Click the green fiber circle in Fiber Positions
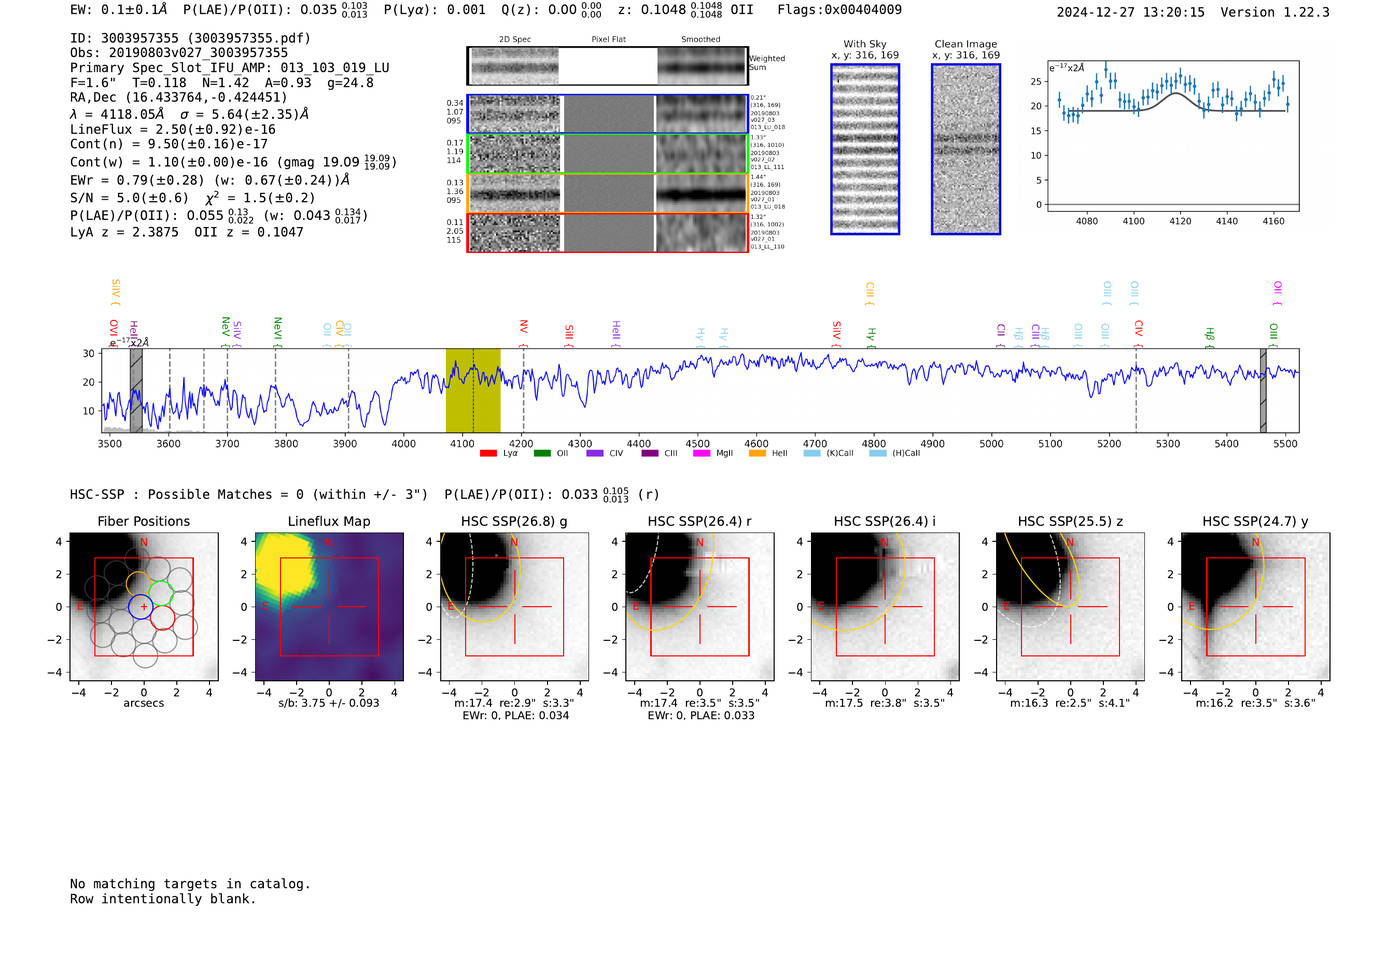The width and height of the screenshot is (1400, 953). click(x=162, y=593)
